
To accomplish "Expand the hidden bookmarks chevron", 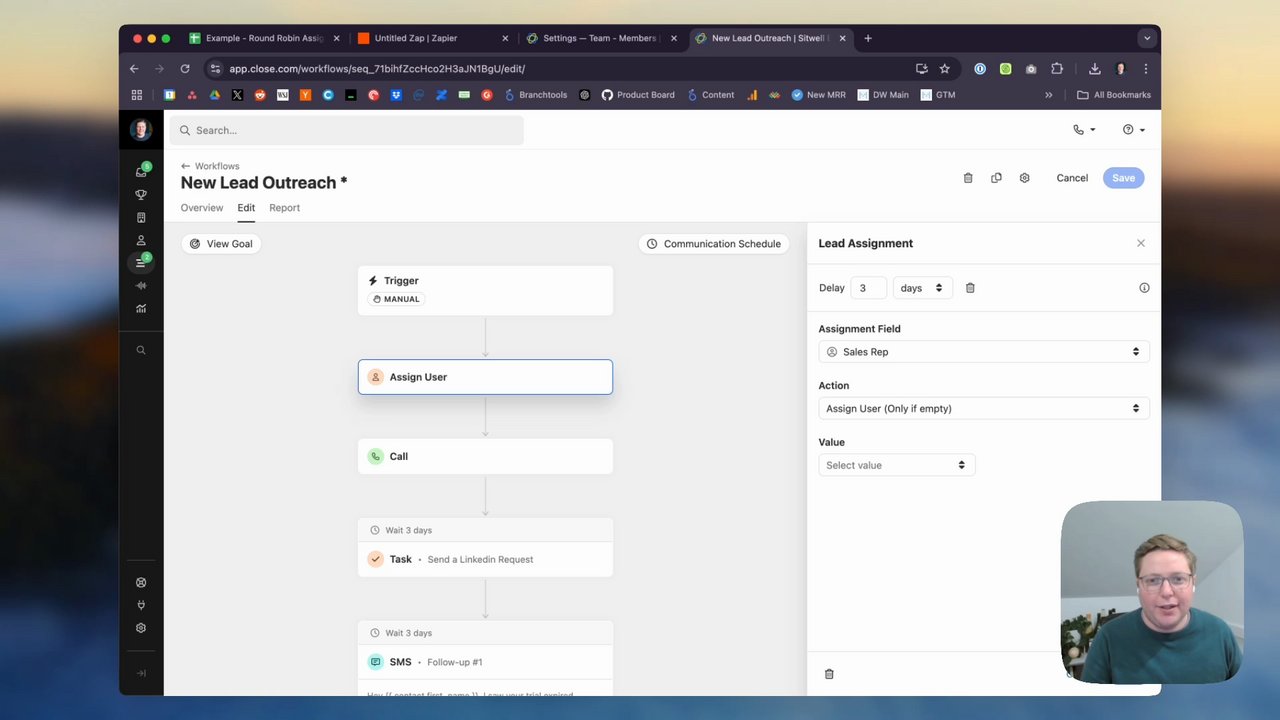I will click(x=1048, y=95).
